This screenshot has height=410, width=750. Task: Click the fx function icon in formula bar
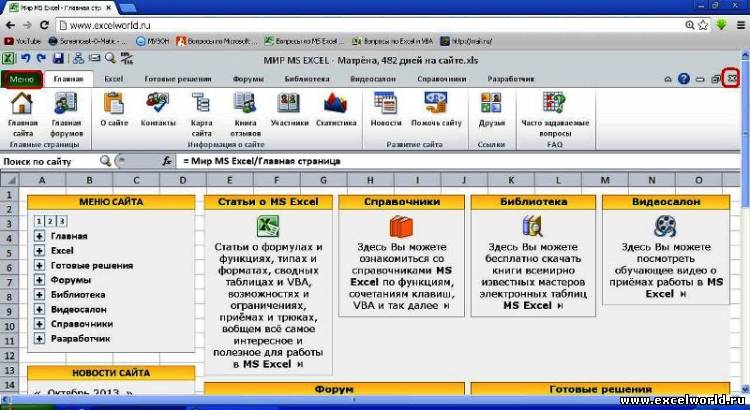pyautogui.click(x=166, y=161)
